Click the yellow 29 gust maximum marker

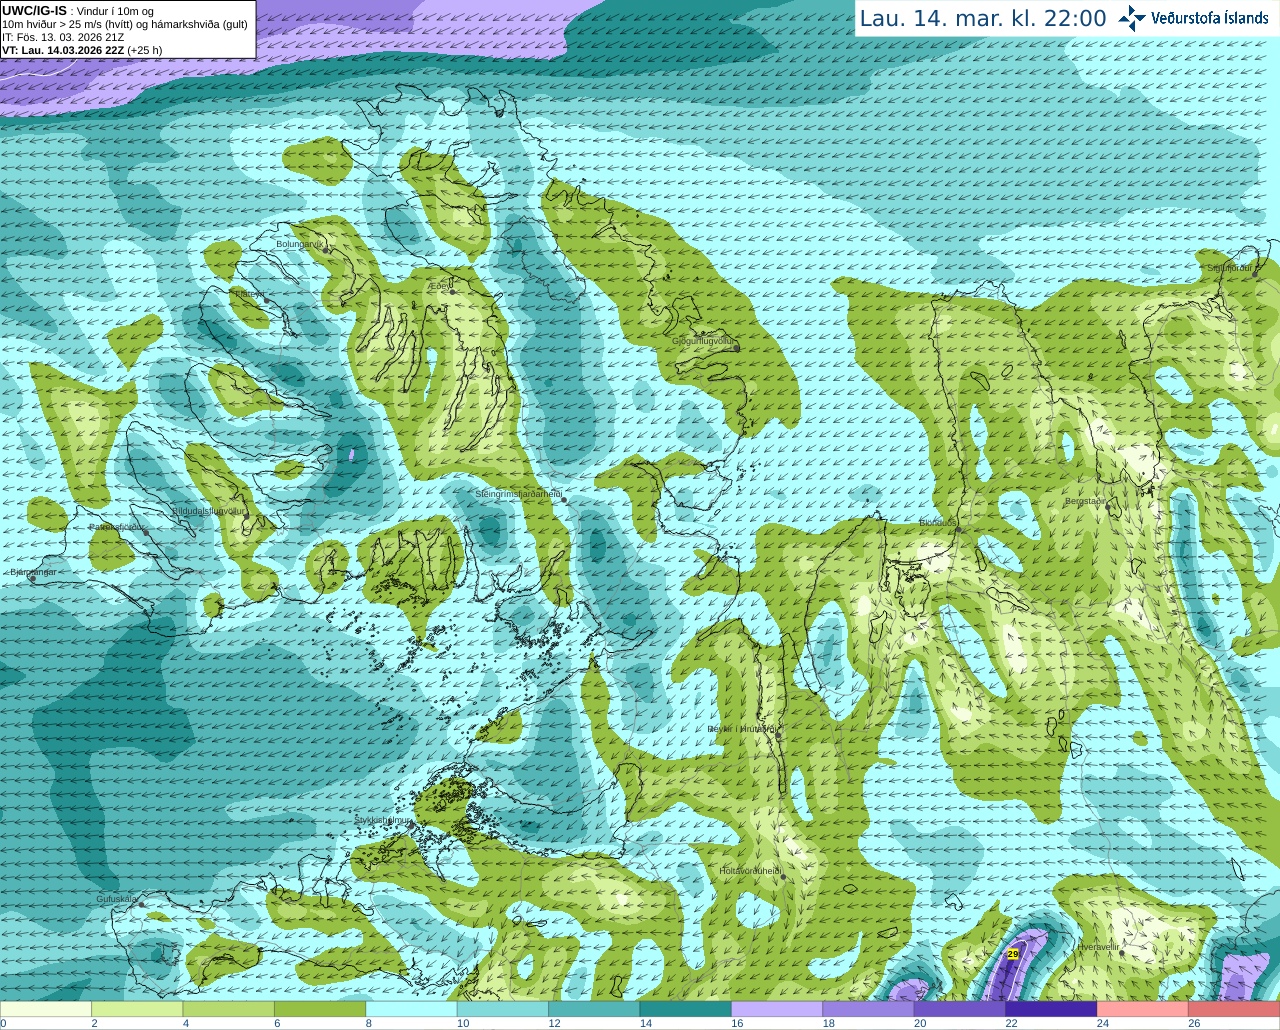click(1013, 954)
